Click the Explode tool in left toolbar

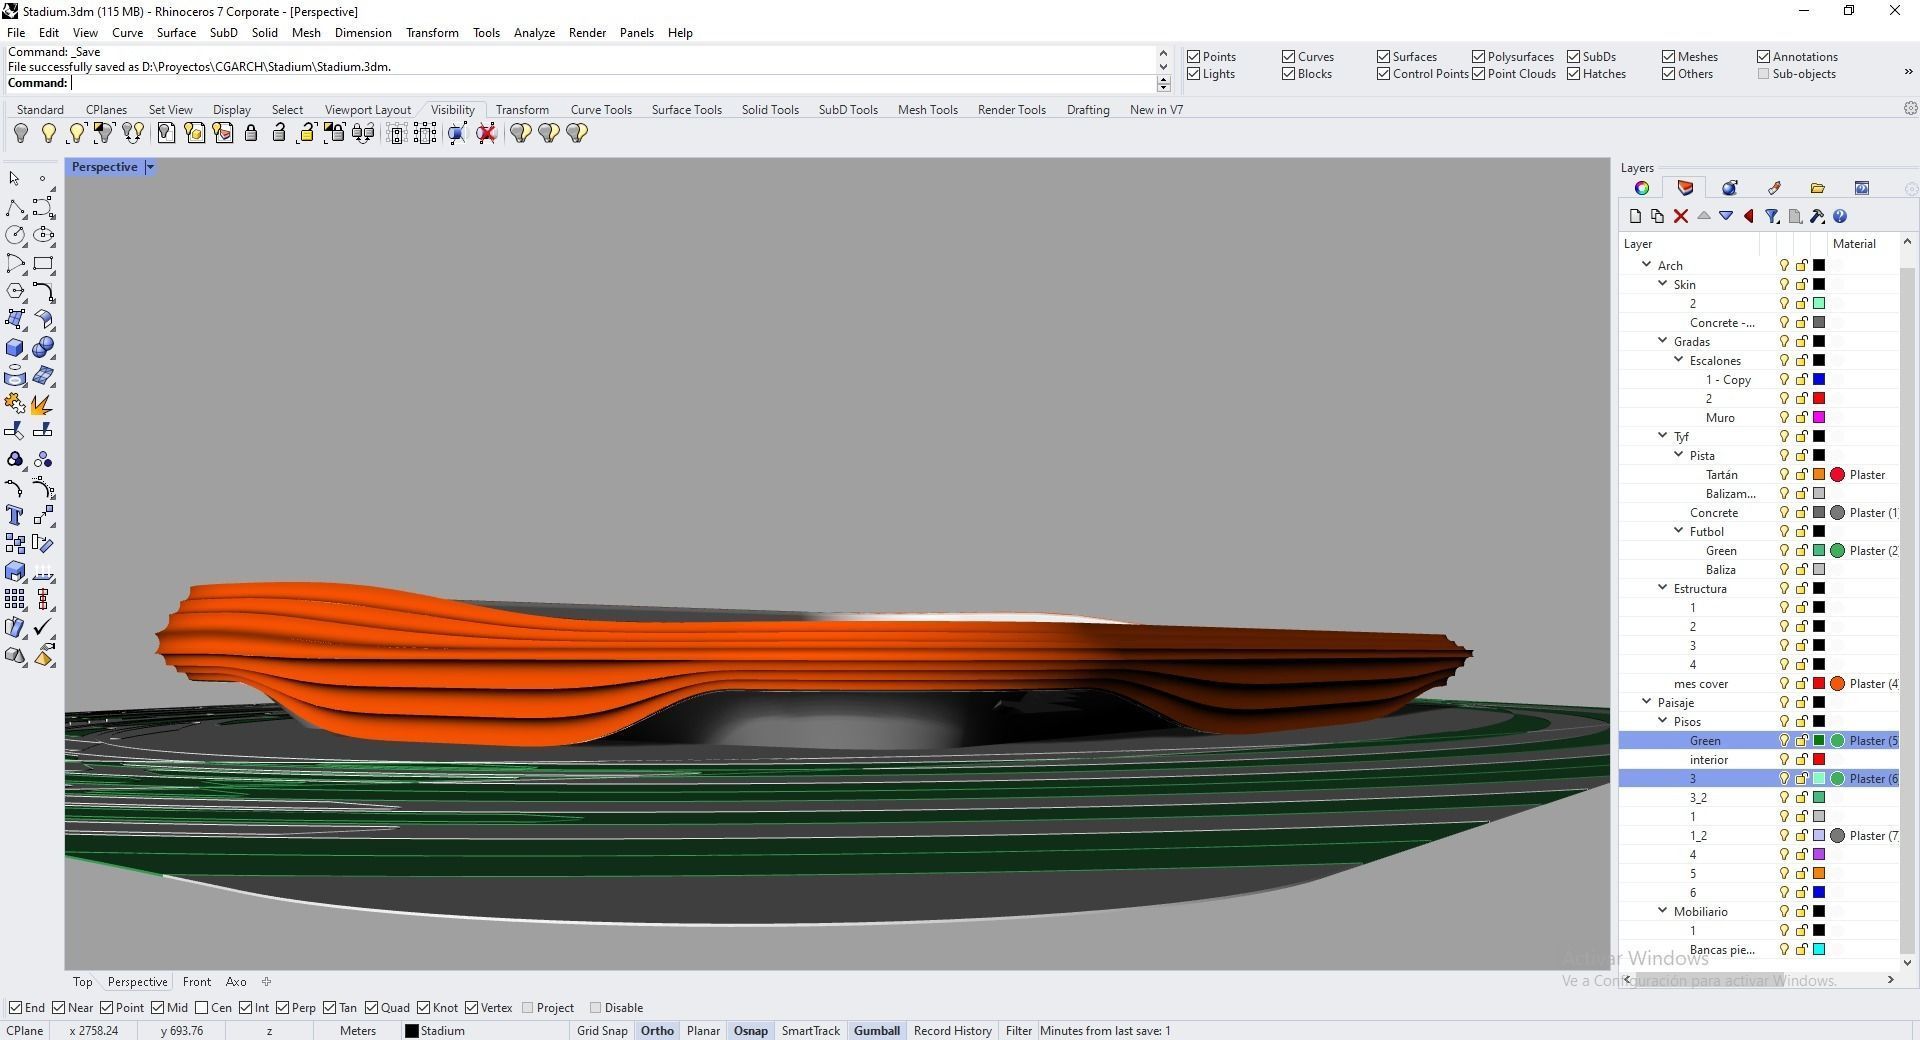click(41, 404)
